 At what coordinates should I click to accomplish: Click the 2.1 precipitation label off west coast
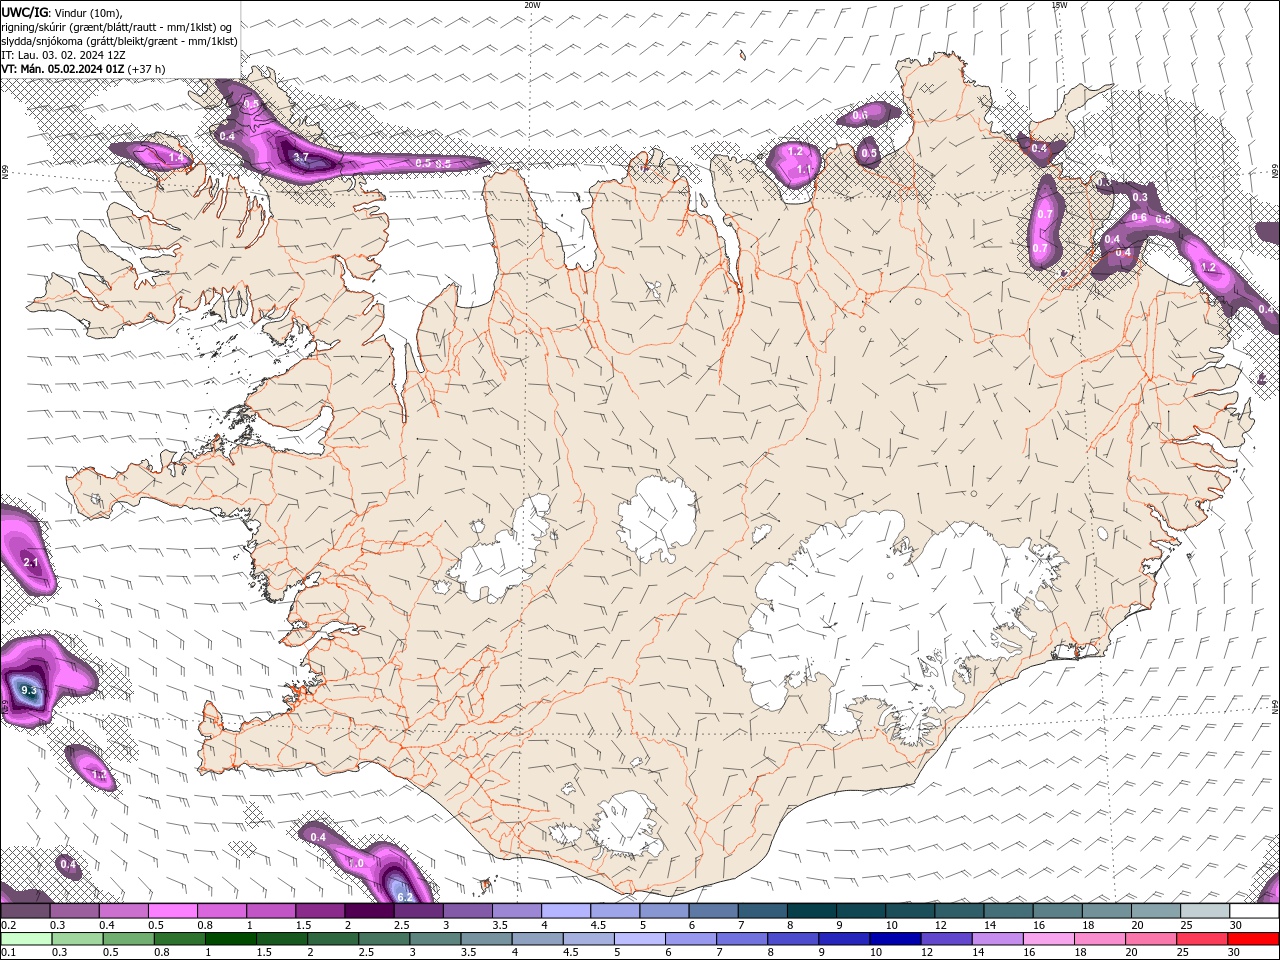point(30,563)
